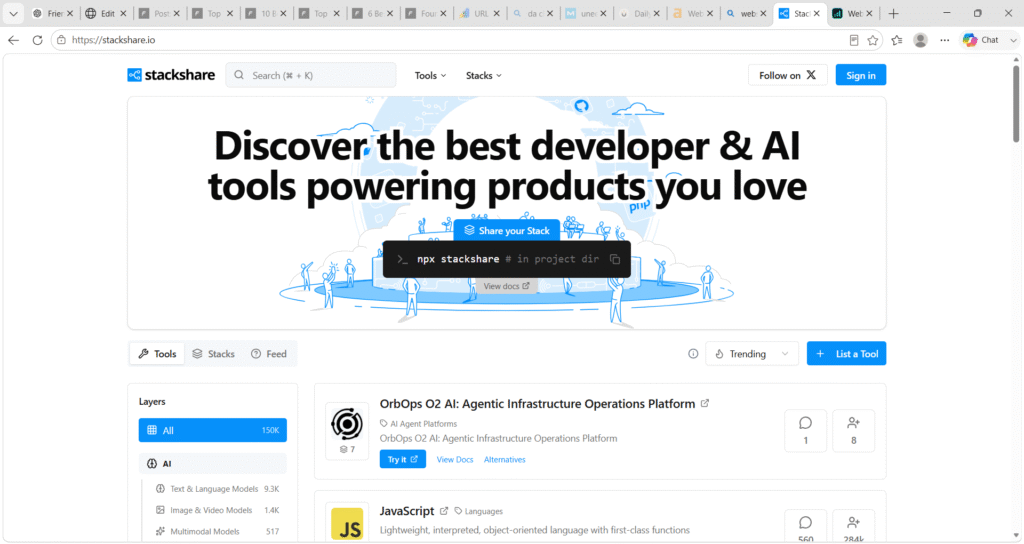1024x544 pixels.
Task: Switch to the Feed tab
Action: pos(269,354)
